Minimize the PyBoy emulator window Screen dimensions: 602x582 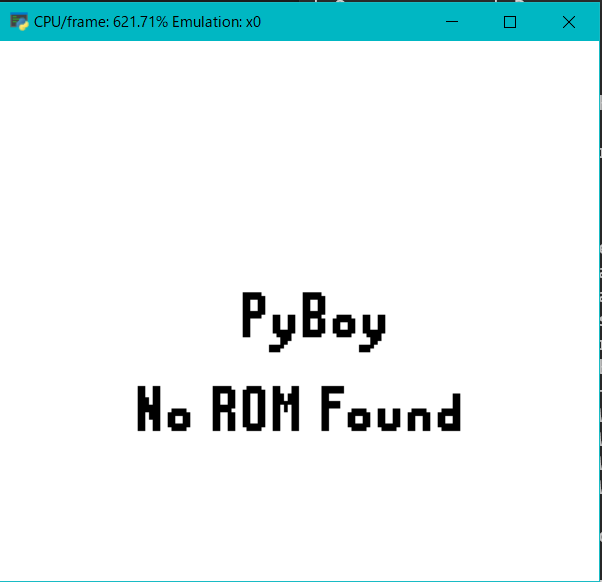(452, 22)
